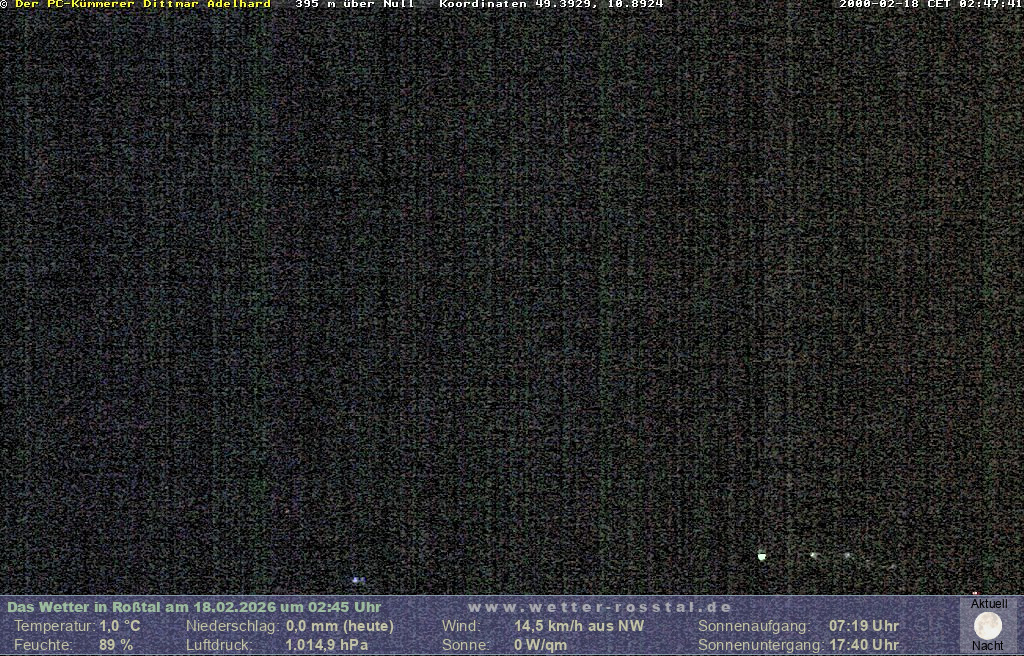Click the 'Der PC-Kümmerer Dittmar Adelhard' text
The image size is (1024, 656).
pyautogui.click(x=143, y=5)
